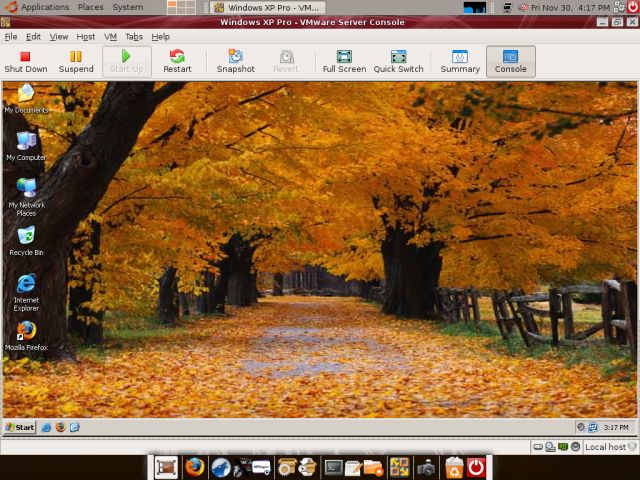Switch VM to Full Screen
This screenshot has width=640, height=480.
(x=344, y=62)
